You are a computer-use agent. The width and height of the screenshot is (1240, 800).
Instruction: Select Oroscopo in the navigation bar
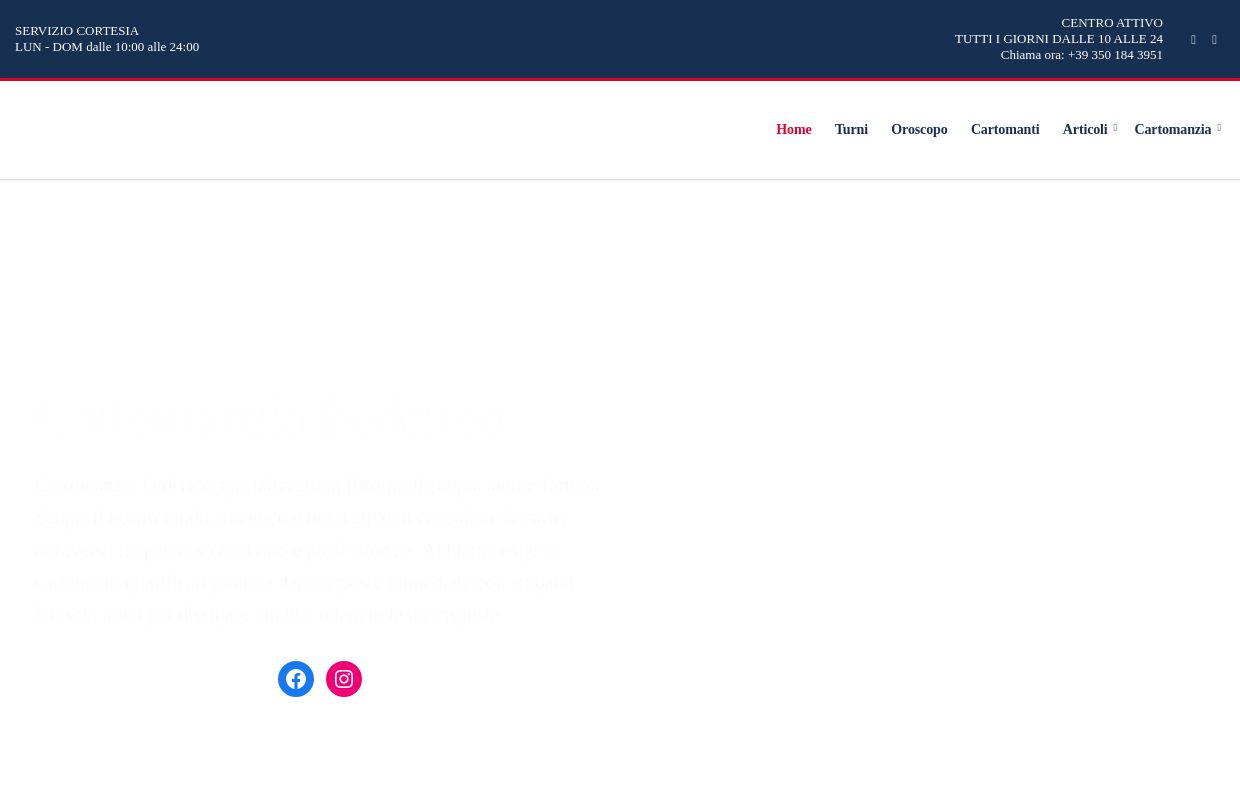click(x=919, y=130)
